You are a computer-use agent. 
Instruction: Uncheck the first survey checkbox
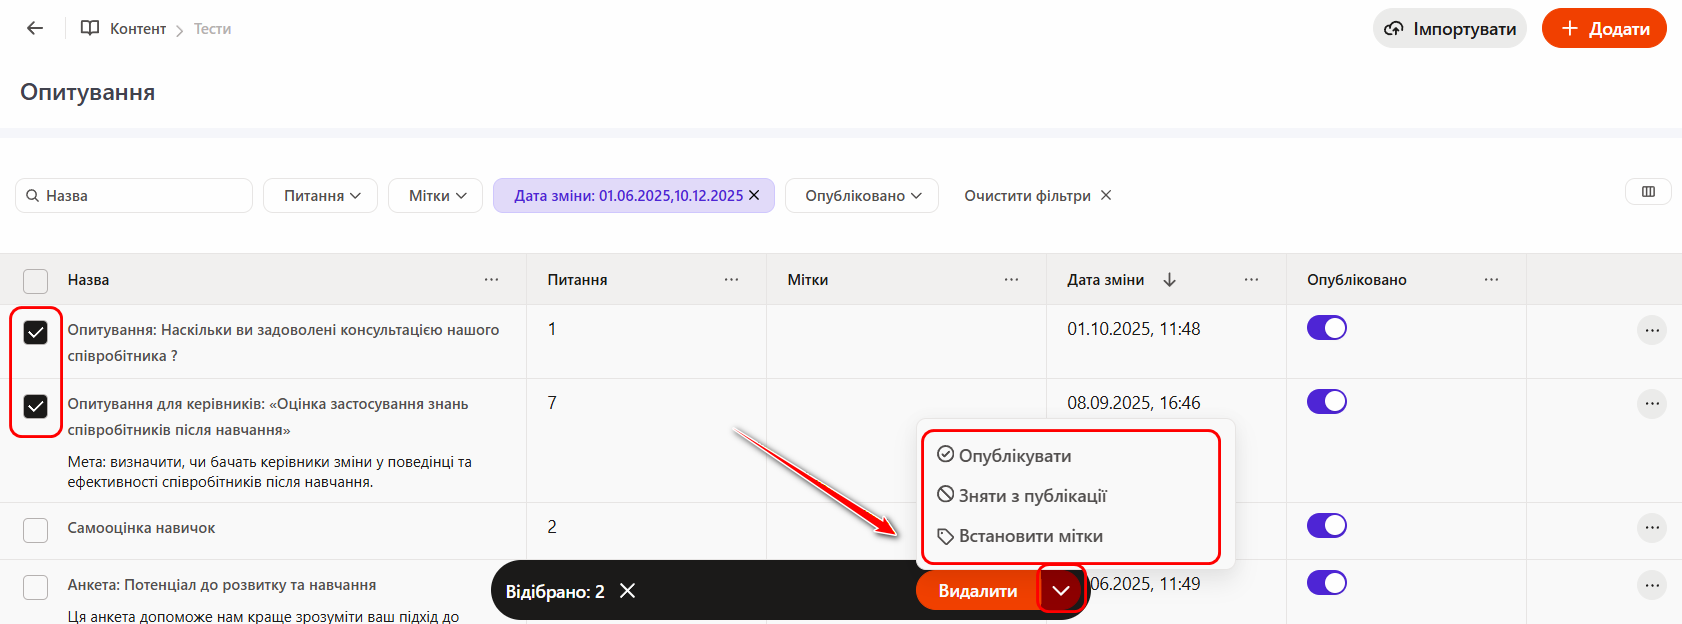[36, 332]
